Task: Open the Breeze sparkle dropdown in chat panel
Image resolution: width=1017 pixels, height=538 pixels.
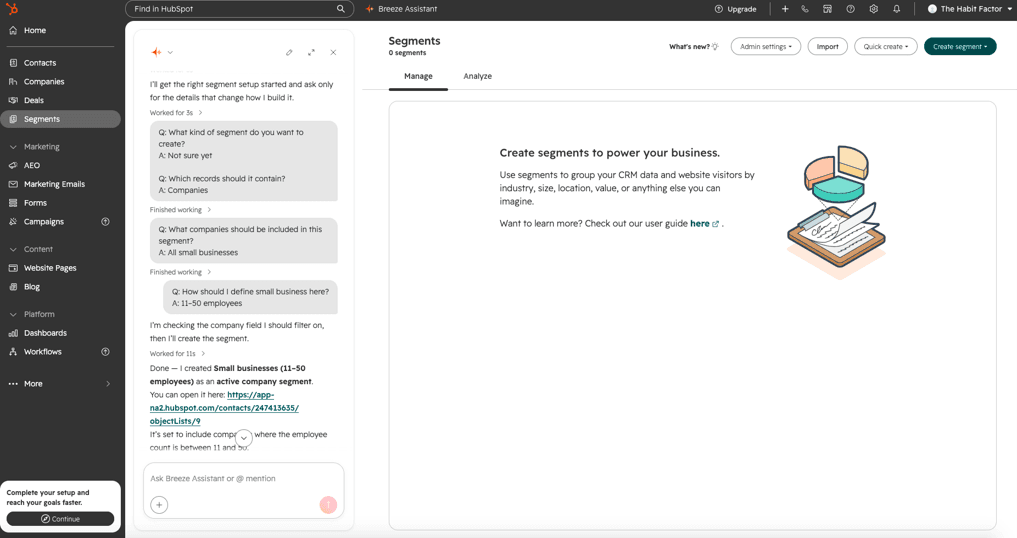Action: [x=162, y=53]
